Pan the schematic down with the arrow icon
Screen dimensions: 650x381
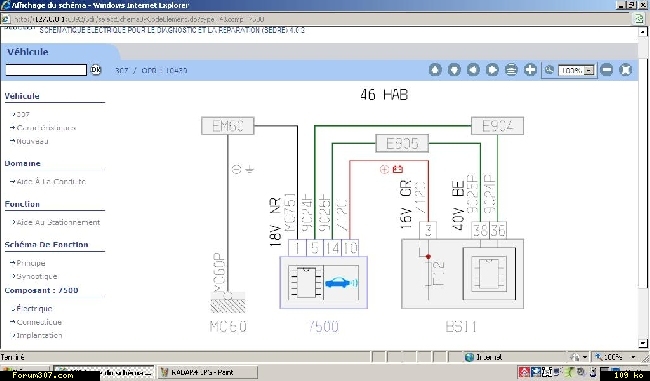pyautogui.click(x=454, y=70)
